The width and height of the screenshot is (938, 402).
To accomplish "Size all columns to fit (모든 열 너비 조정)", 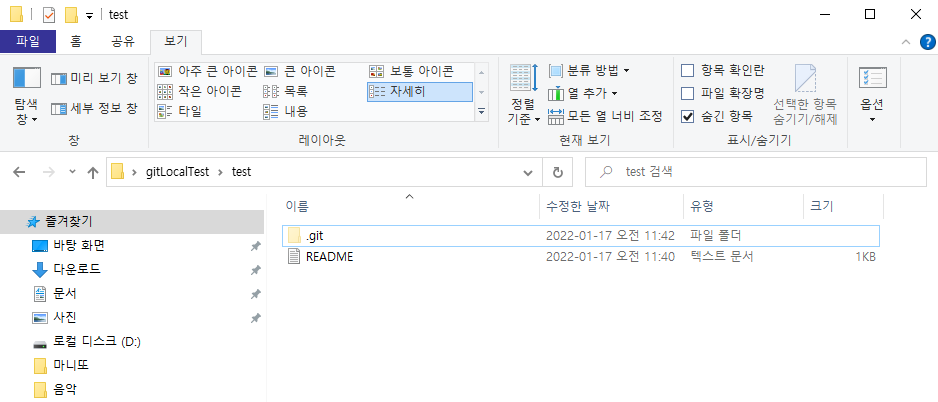I will point(605,117).
